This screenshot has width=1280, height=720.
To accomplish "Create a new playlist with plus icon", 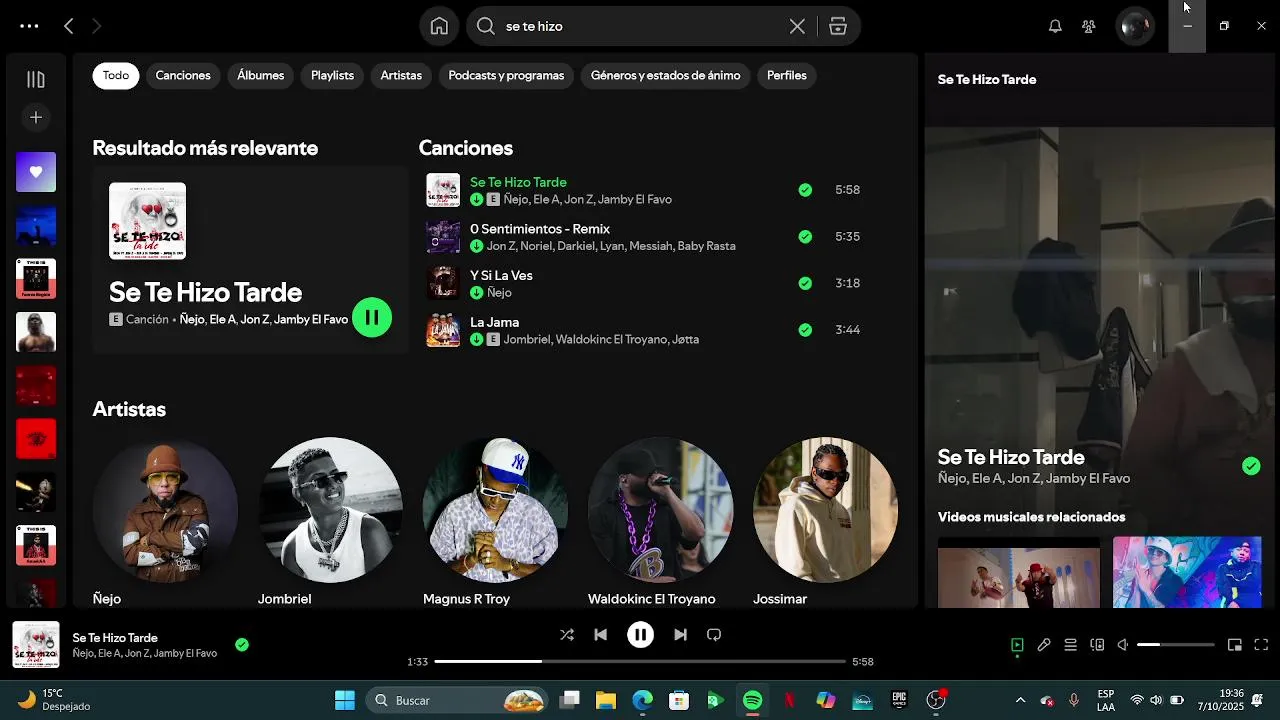I will (36, 118).
